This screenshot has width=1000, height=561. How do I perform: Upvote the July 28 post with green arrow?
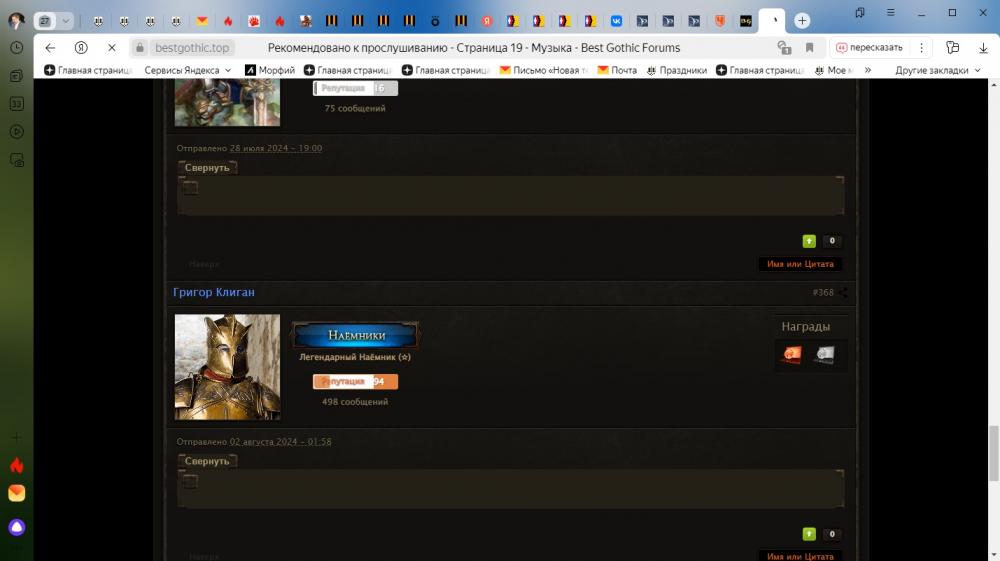[x=809, y=241]
